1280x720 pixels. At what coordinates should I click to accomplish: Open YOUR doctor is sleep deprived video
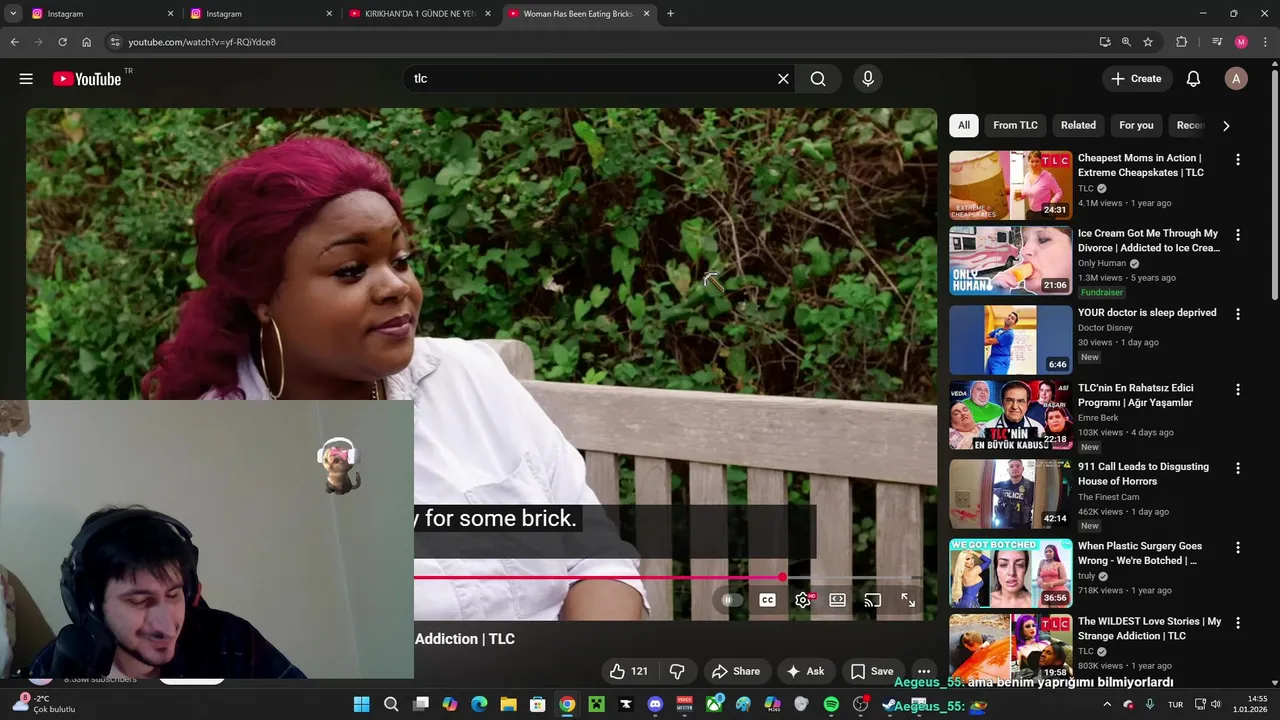[x=1010, y=340]
